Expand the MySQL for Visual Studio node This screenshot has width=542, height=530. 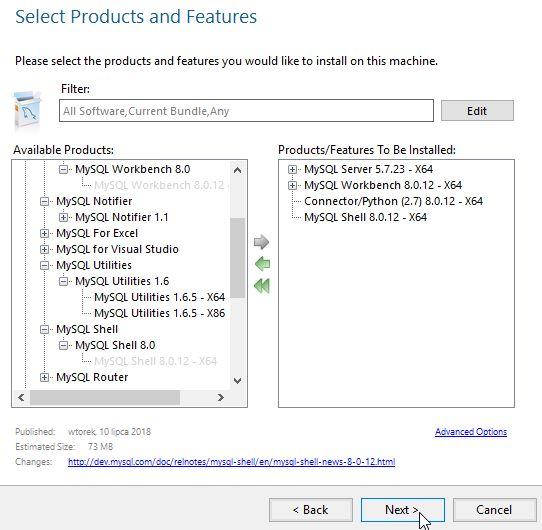[x=44, y=249]
